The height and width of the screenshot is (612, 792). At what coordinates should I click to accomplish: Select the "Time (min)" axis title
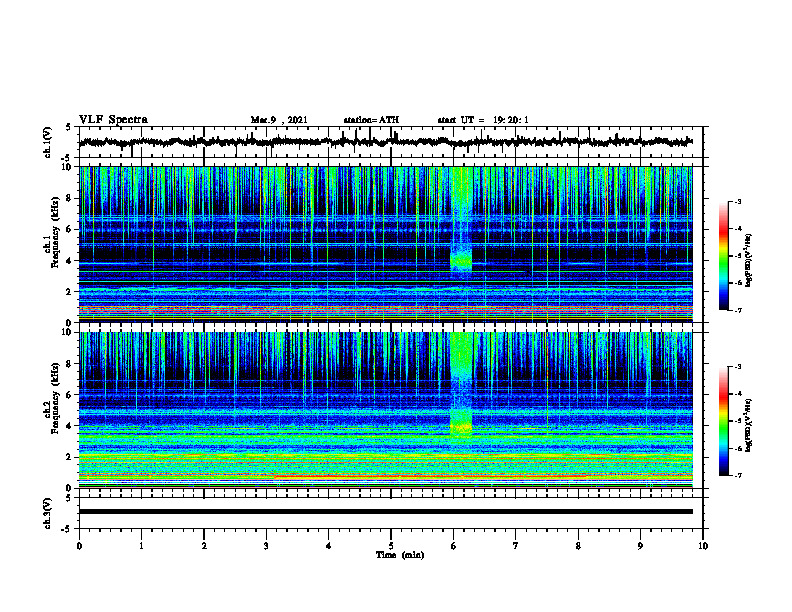pos(400,555)
